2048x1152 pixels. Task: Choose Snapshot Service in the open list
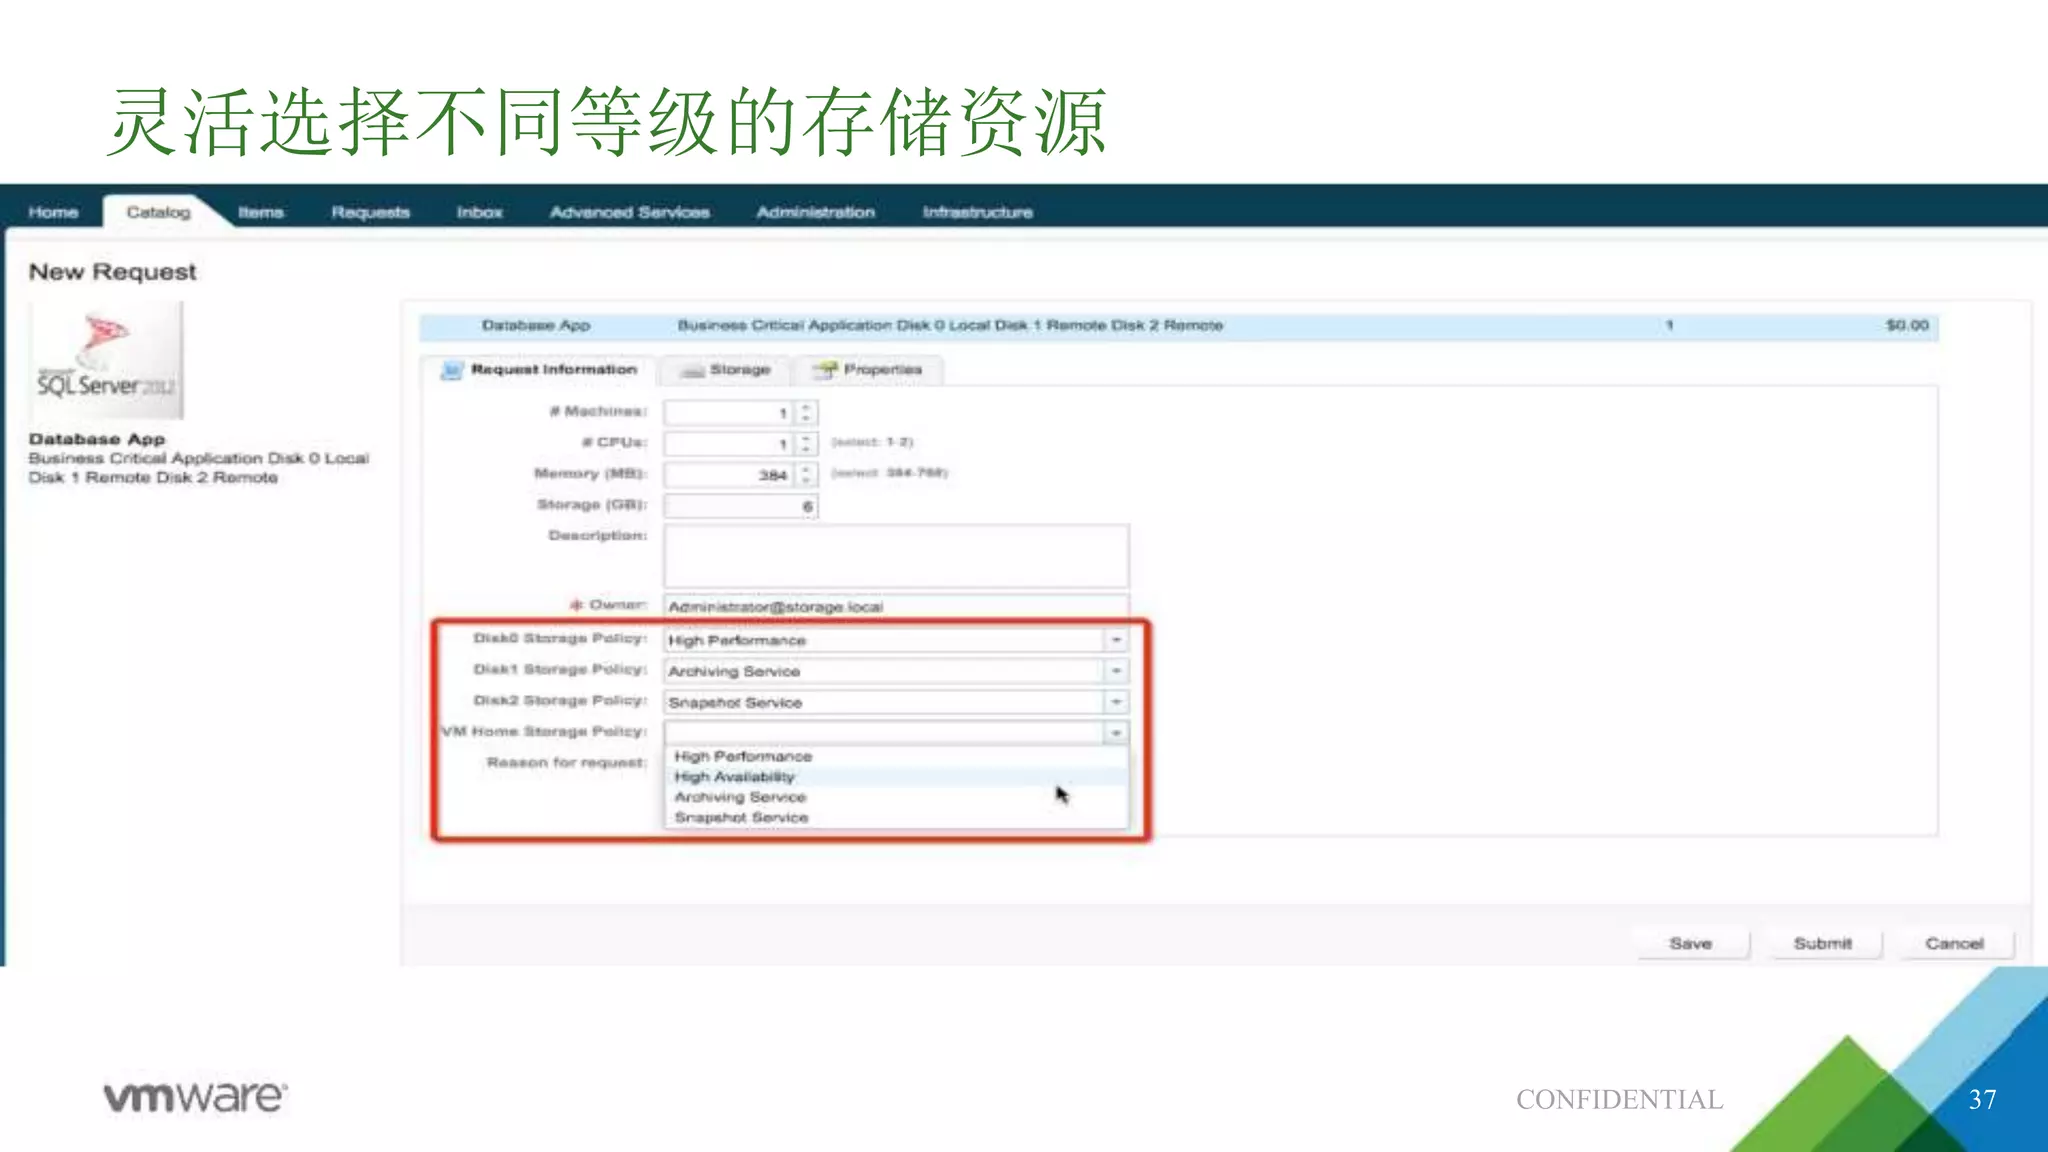point(741,818)
